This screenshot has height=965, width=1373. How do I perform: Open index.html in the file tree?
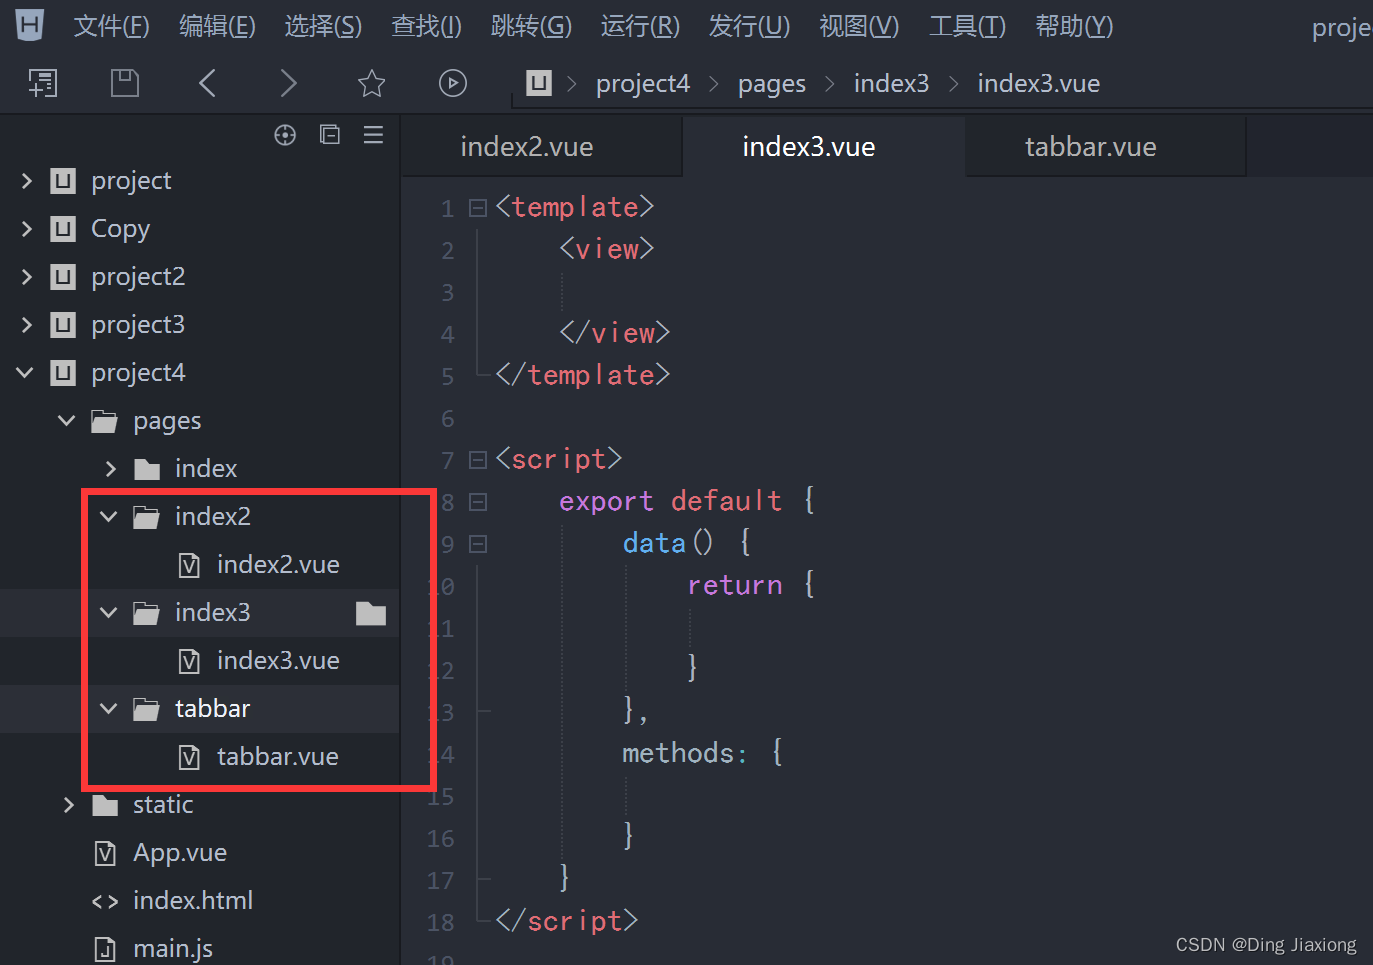point(193,901)
